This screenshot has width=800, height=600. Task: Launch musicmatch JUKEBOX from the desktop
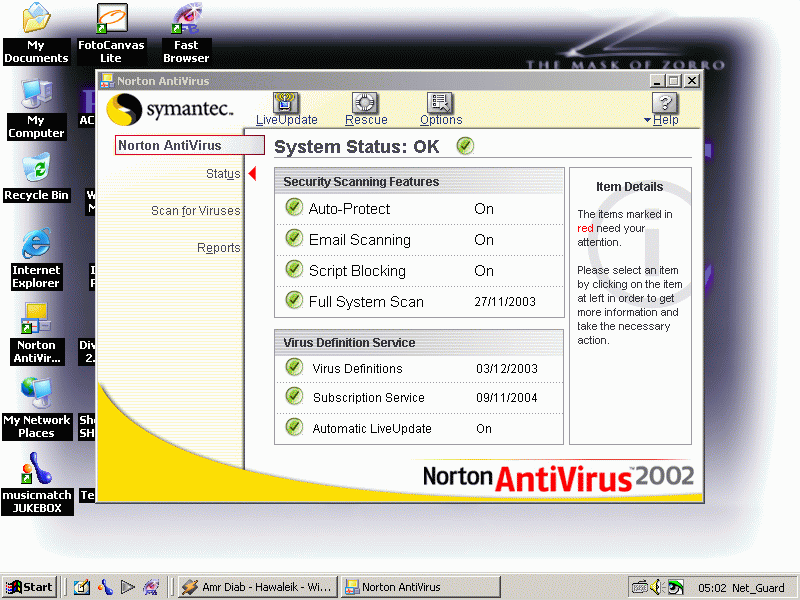point(36,484)
